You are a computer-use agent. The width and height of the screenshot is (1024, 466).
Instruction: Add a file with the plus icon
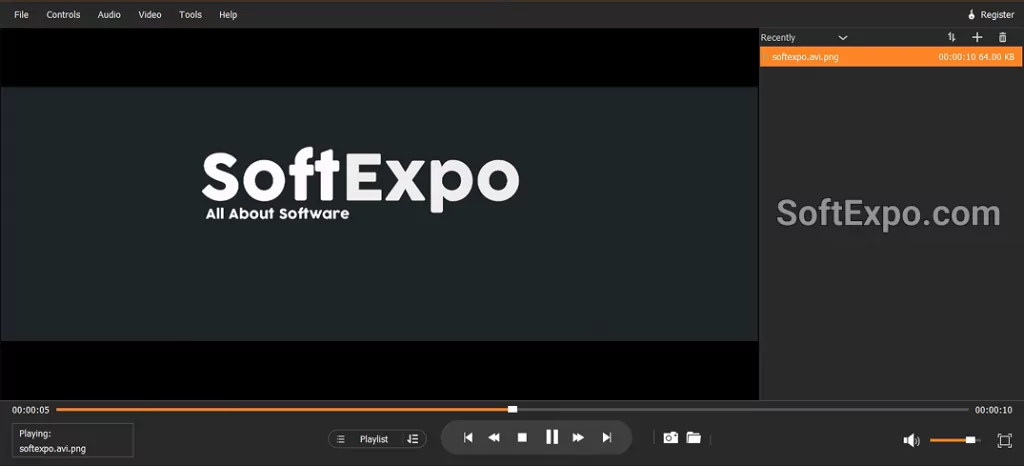tap(978, 38)
